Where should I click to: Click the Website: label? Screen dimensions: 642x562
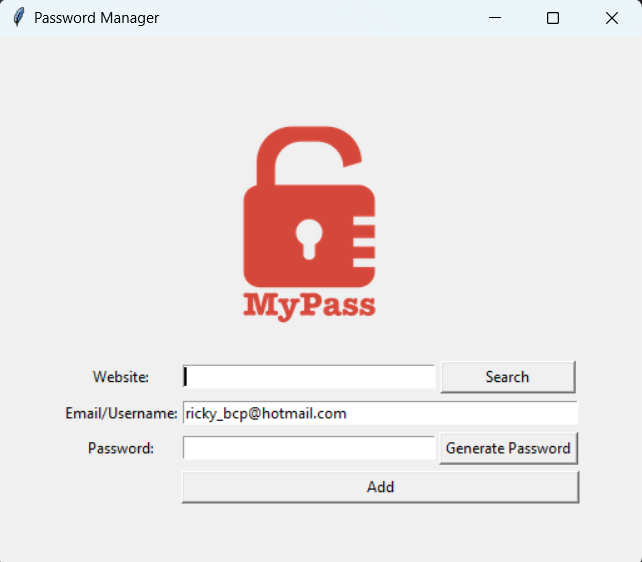point(121,377)
